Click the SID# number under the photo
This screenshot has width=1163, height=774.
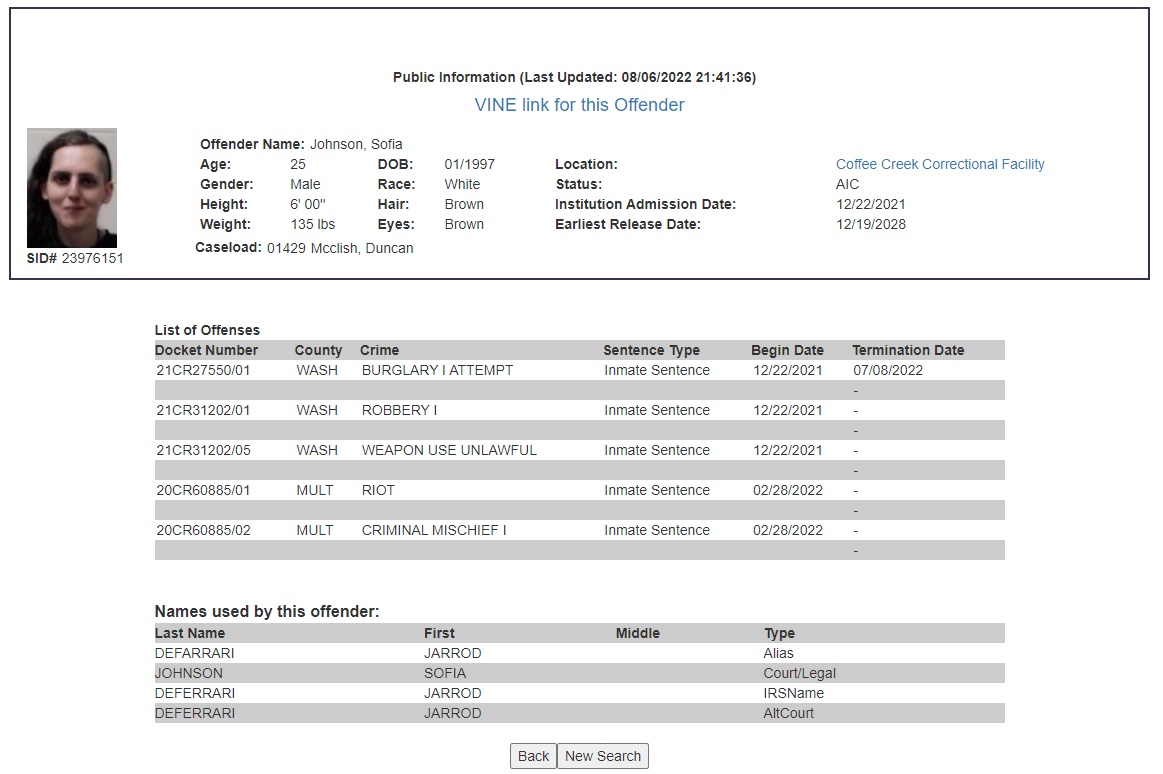point(92,258)
